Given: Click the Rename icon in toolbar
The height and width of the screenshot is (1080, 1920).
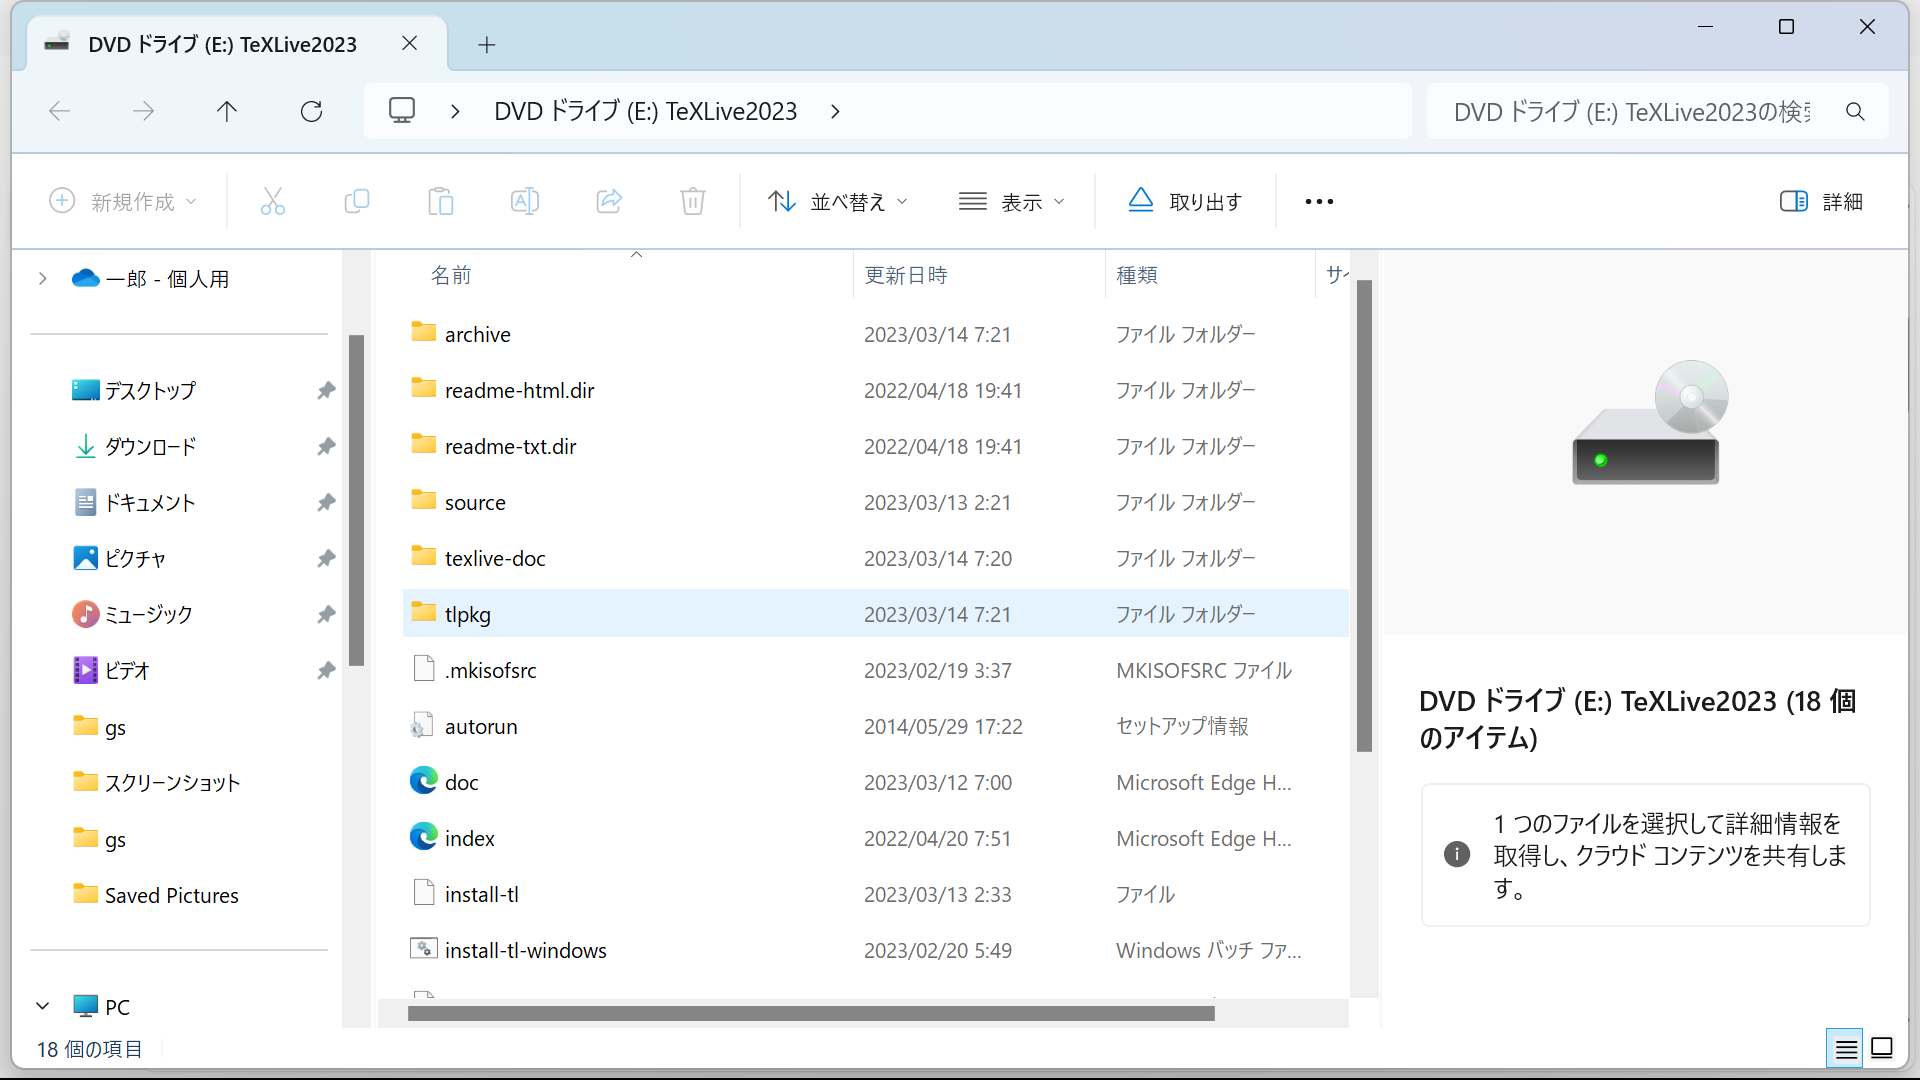Looking at the screenshot, I should [x=525, y=201].
